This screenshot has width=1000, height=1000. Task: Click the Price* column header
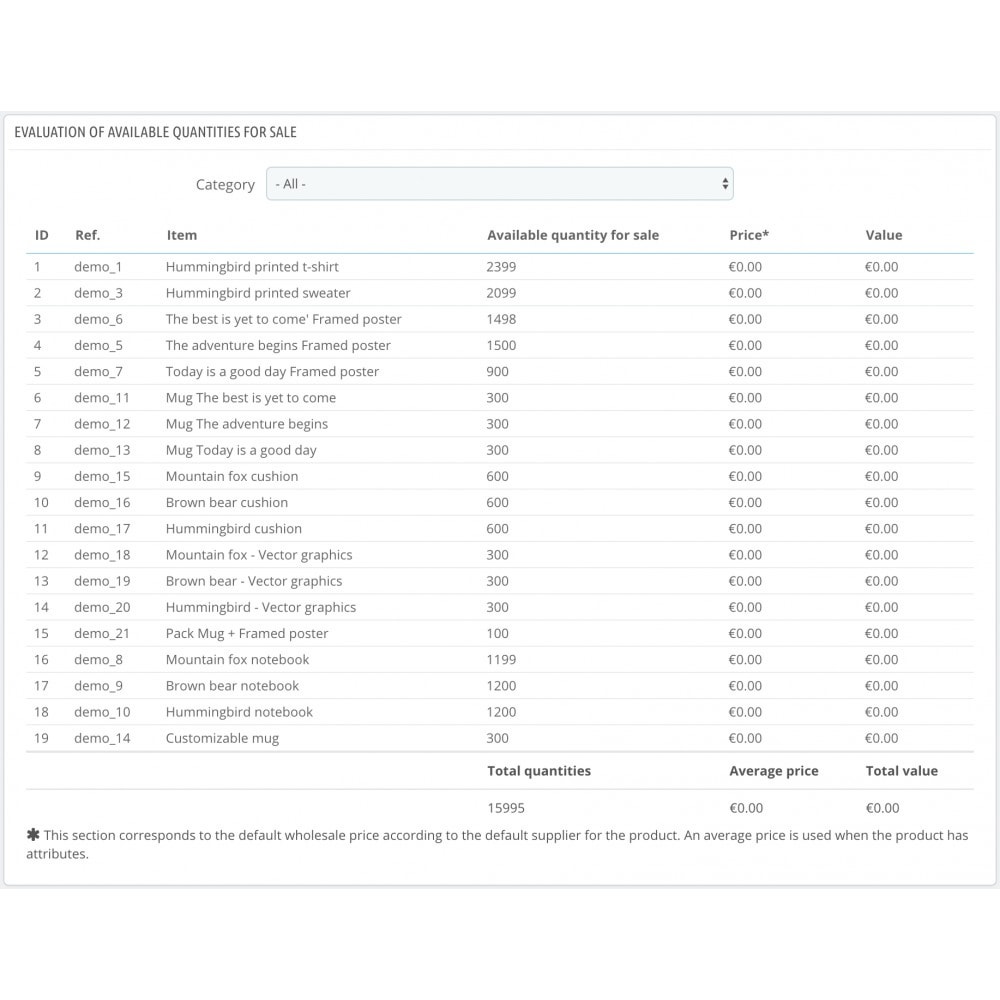pos(749,235)
